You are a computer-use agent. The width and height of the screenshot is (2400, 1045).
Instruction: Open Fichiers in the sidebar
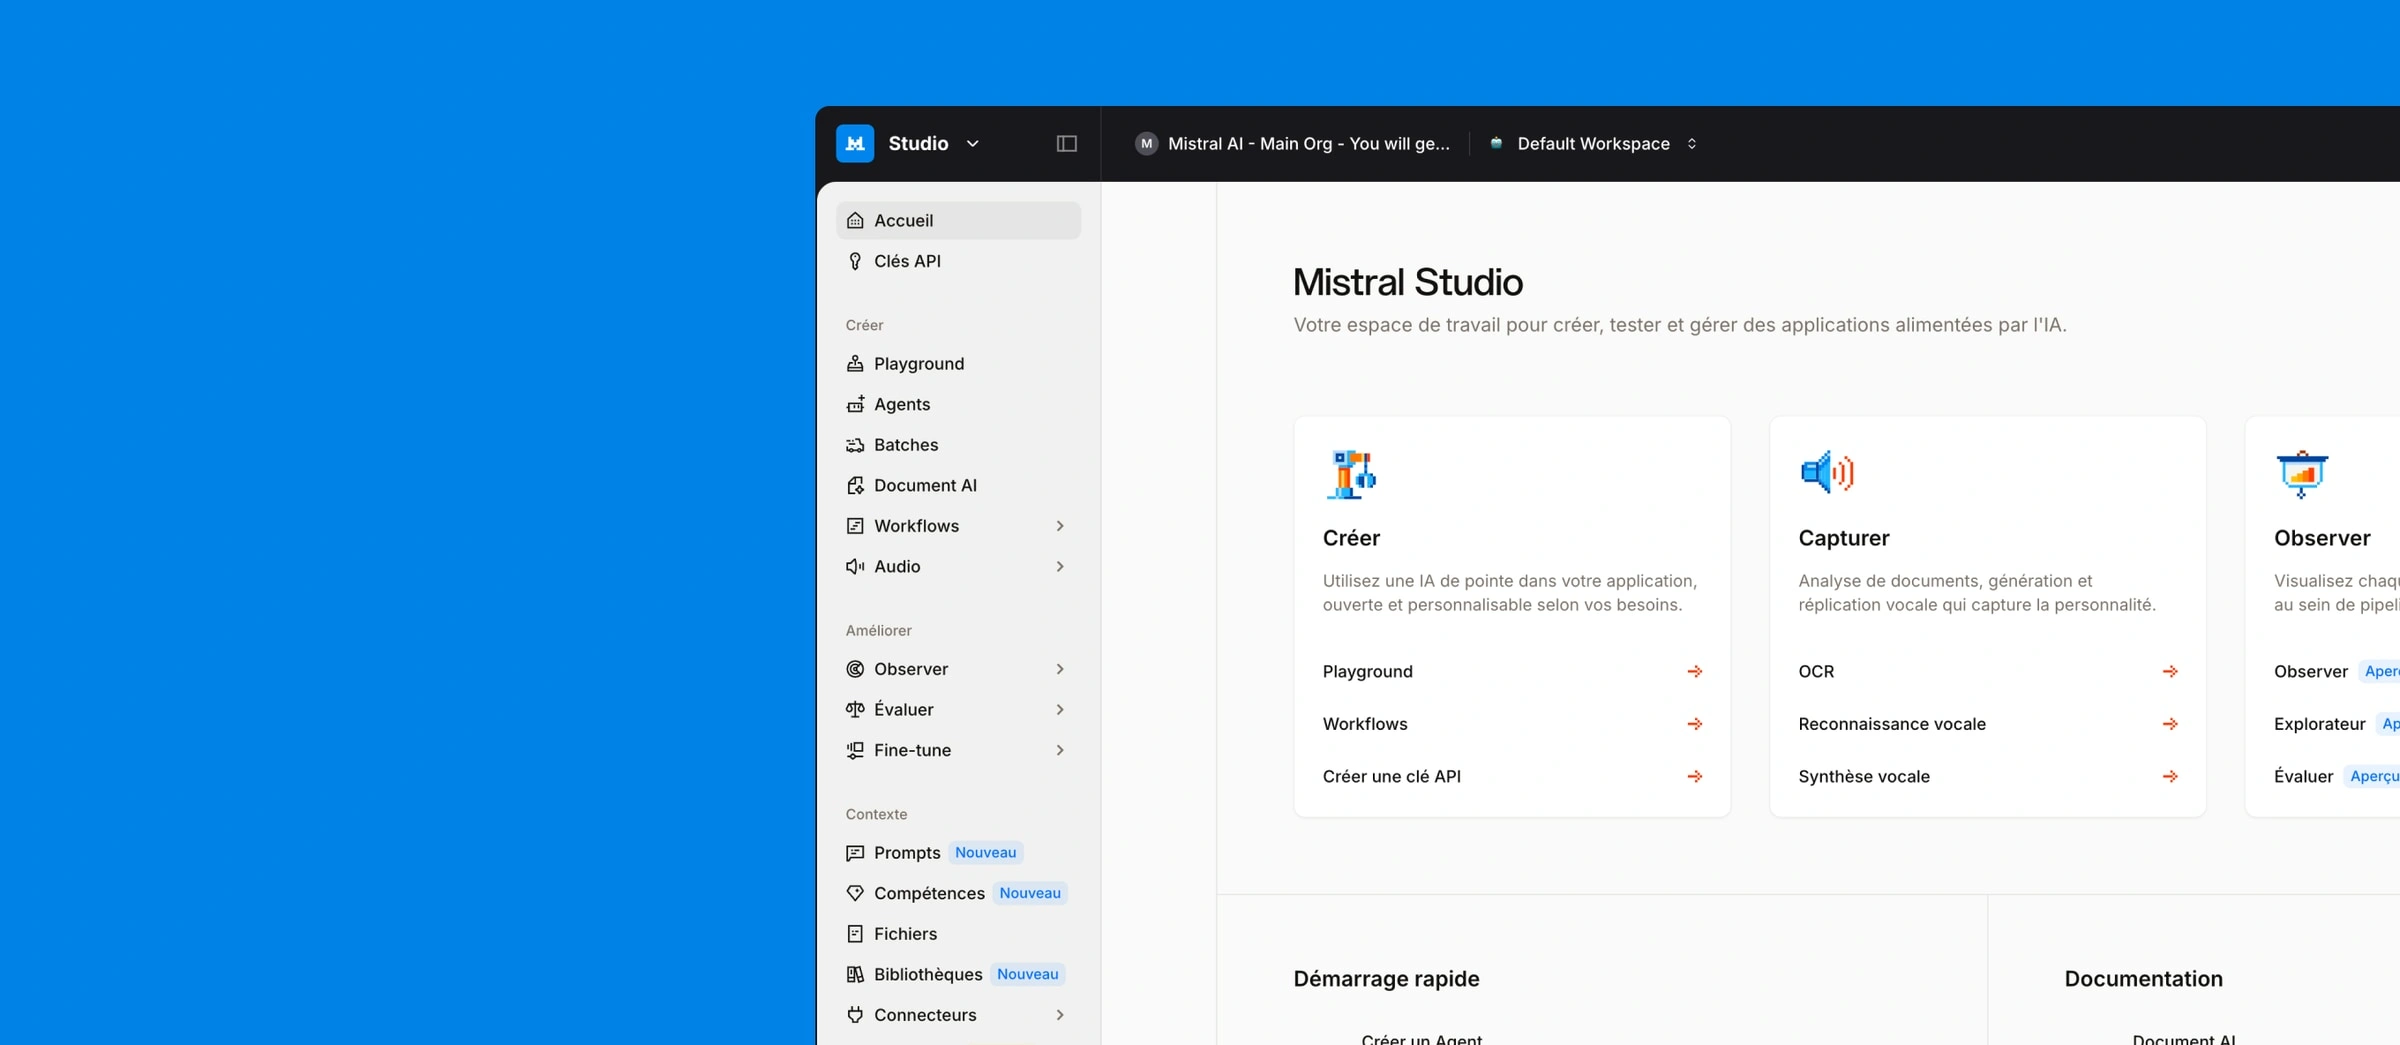point(958,934)
